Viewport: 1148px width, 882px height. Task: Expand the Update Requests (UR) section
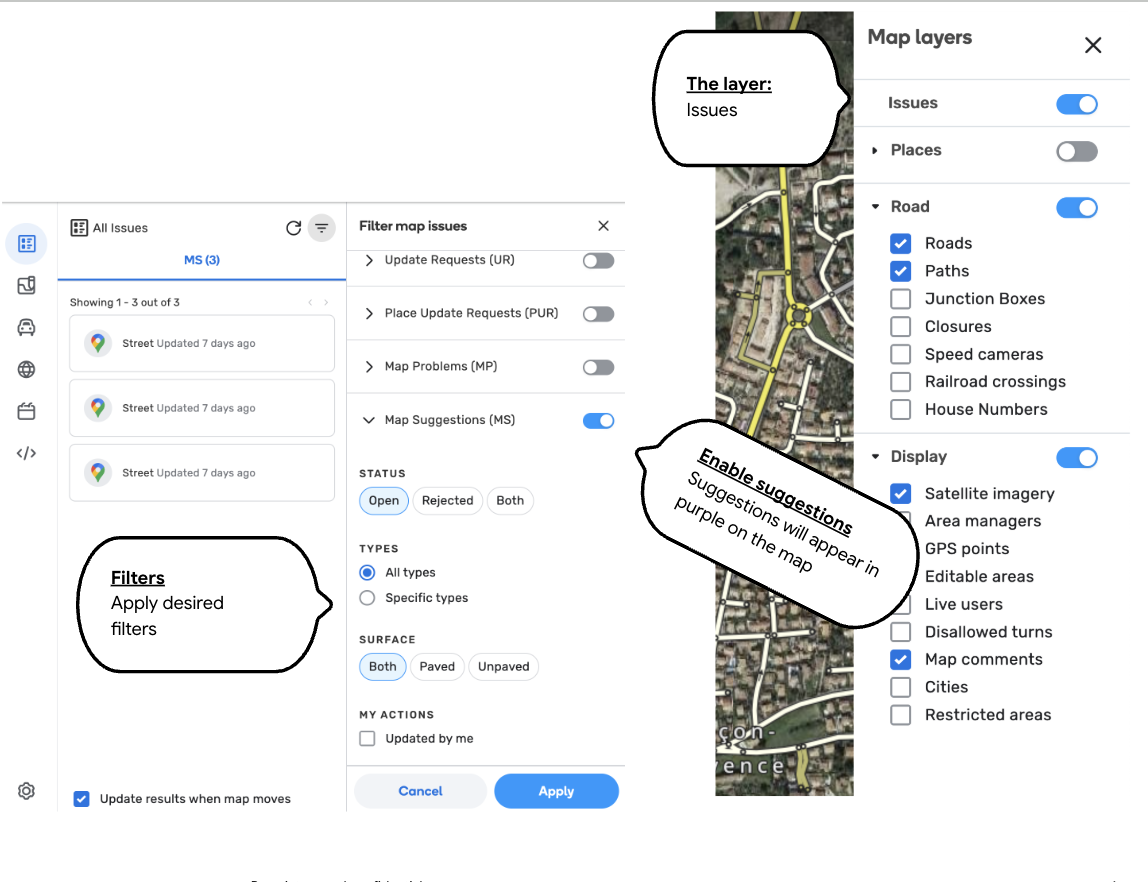tap(369, 260)
